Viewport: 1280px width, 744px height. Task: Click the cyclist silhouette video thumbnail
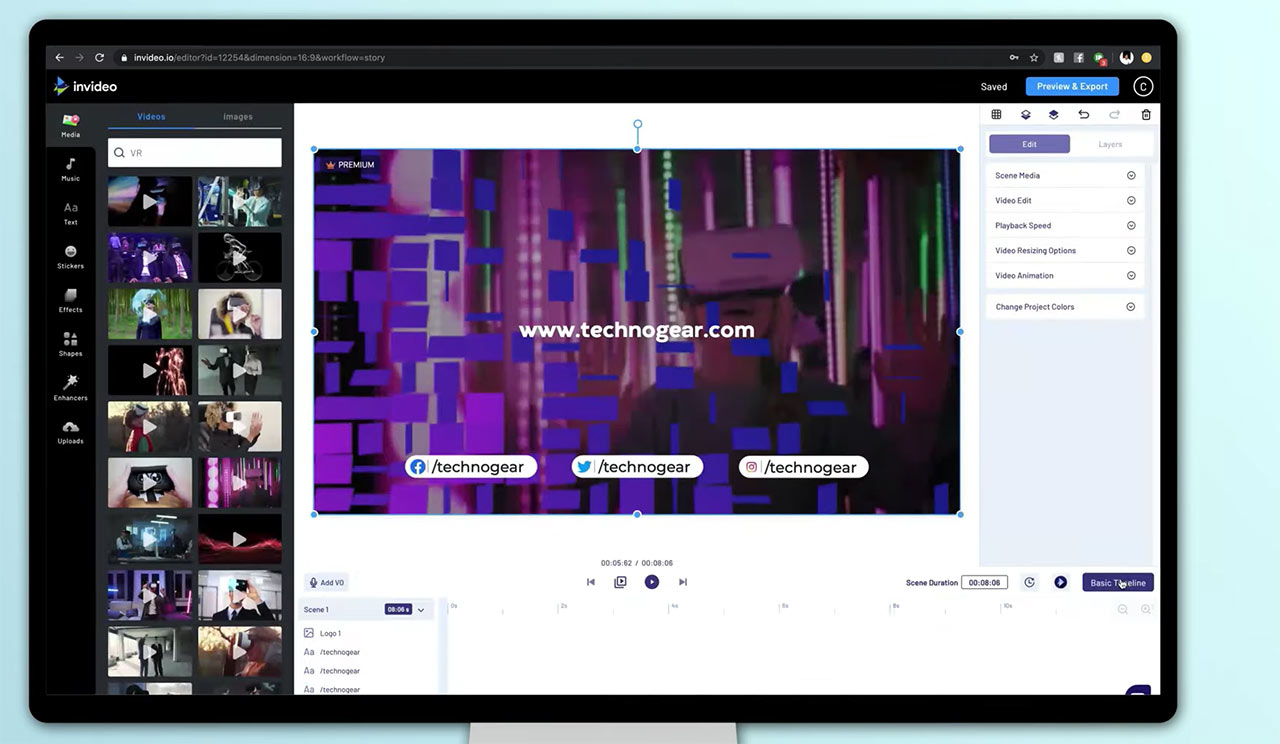(x=240, y=258)
